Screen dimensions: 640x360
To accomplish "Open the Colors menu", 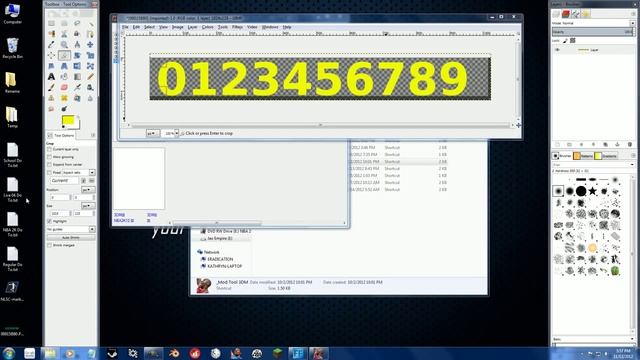I will (207, 27).
